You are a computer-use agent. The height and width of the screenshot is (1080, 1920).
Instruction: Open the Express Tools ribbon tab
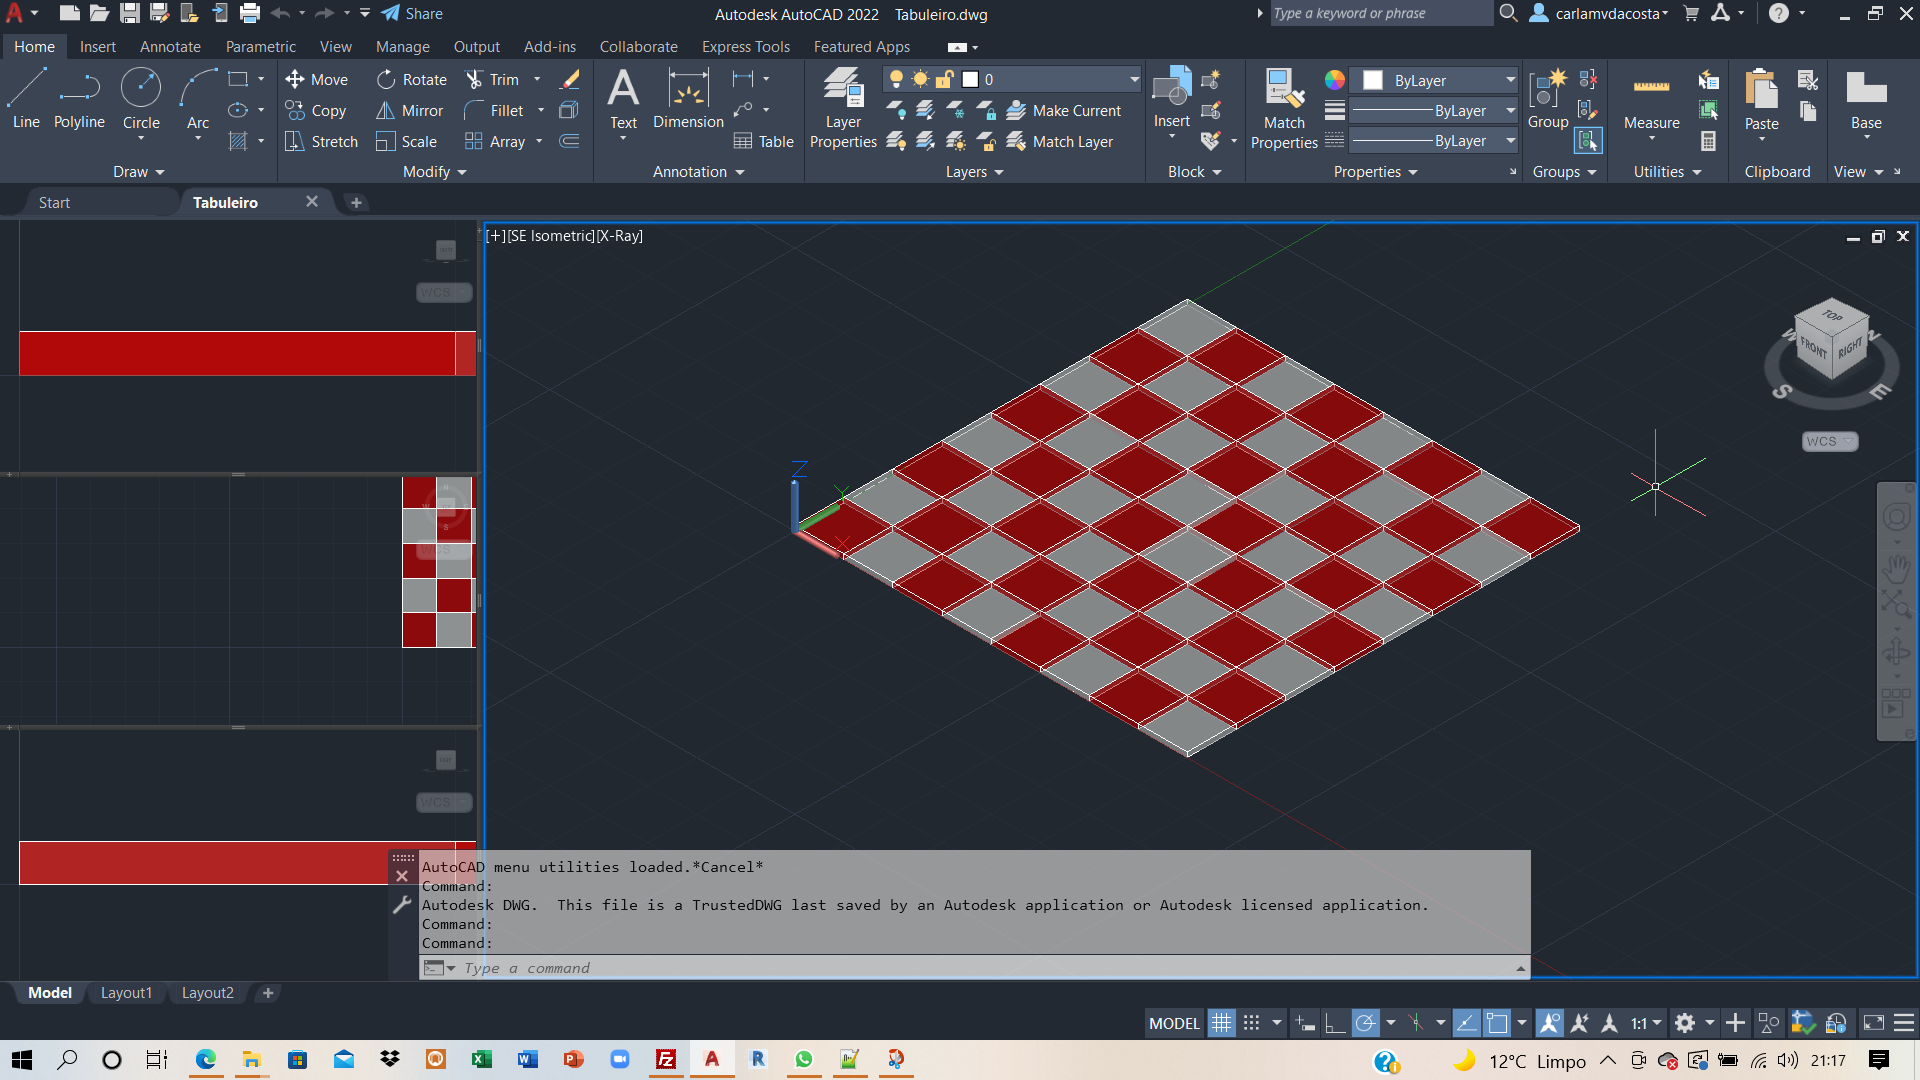pos(746,47)
